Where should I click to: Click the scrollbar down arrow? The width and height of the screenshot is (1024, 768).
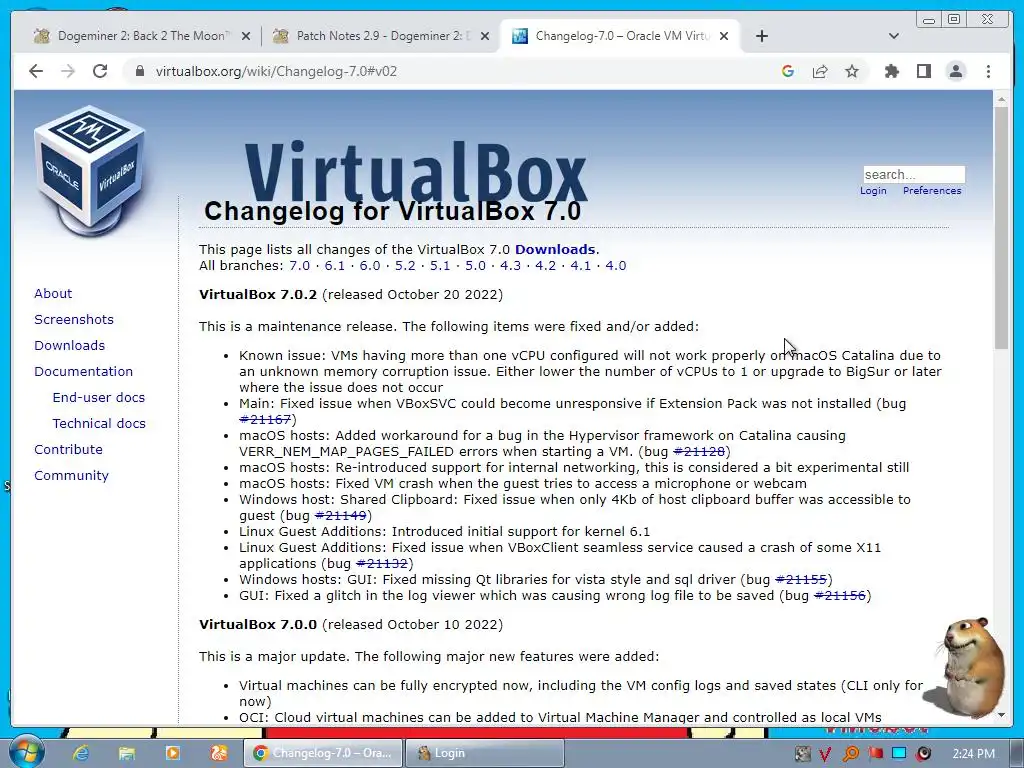click(x=1002, y=715)
